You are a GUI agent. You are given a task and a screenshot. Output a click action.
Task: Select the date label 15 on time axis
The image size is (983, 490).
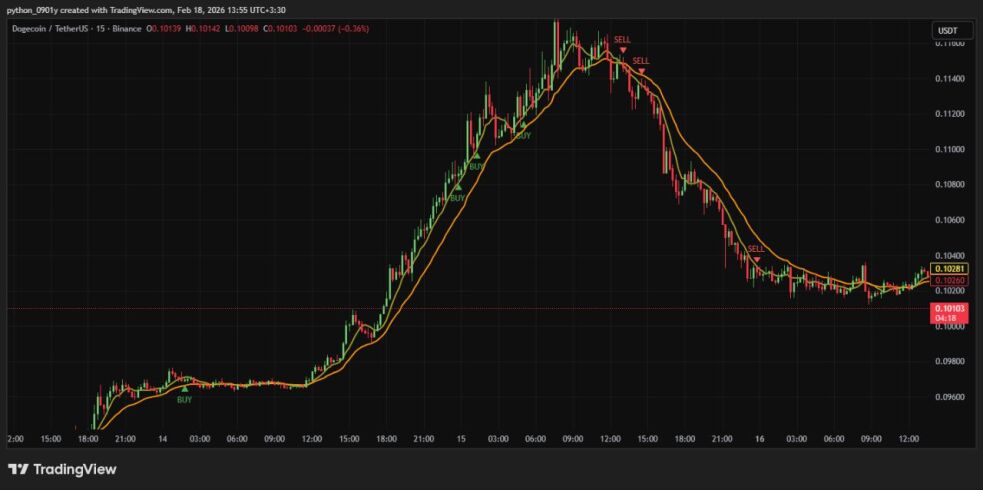(461, 439)
